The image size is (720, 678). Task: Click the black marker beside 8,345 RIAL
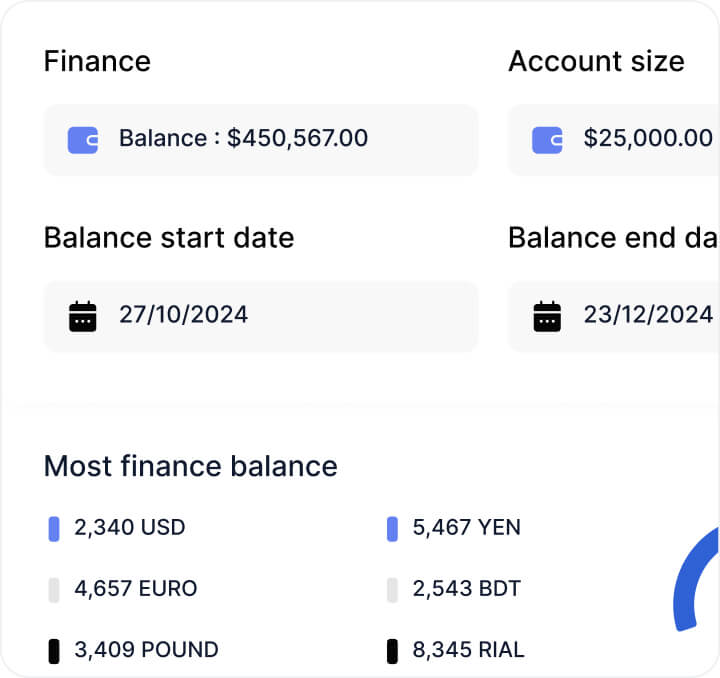pos(392,651)
